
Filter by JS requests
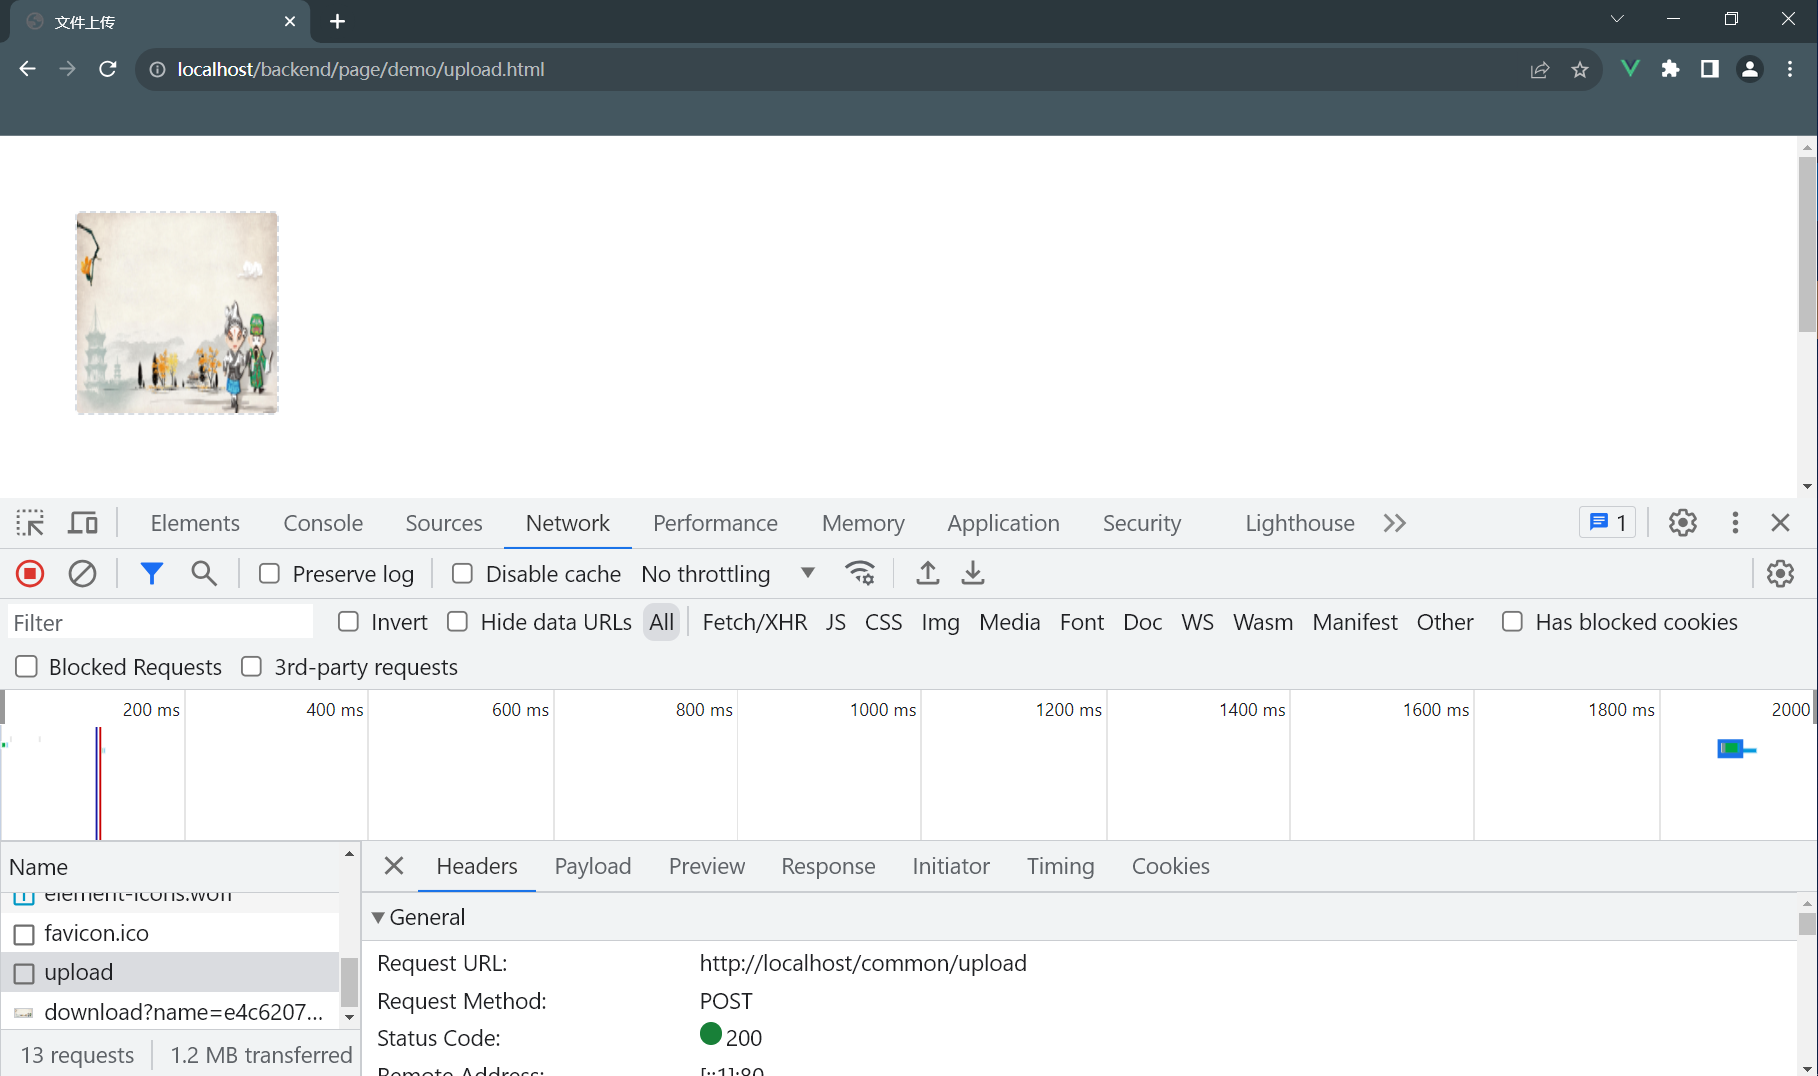(836, 622)
